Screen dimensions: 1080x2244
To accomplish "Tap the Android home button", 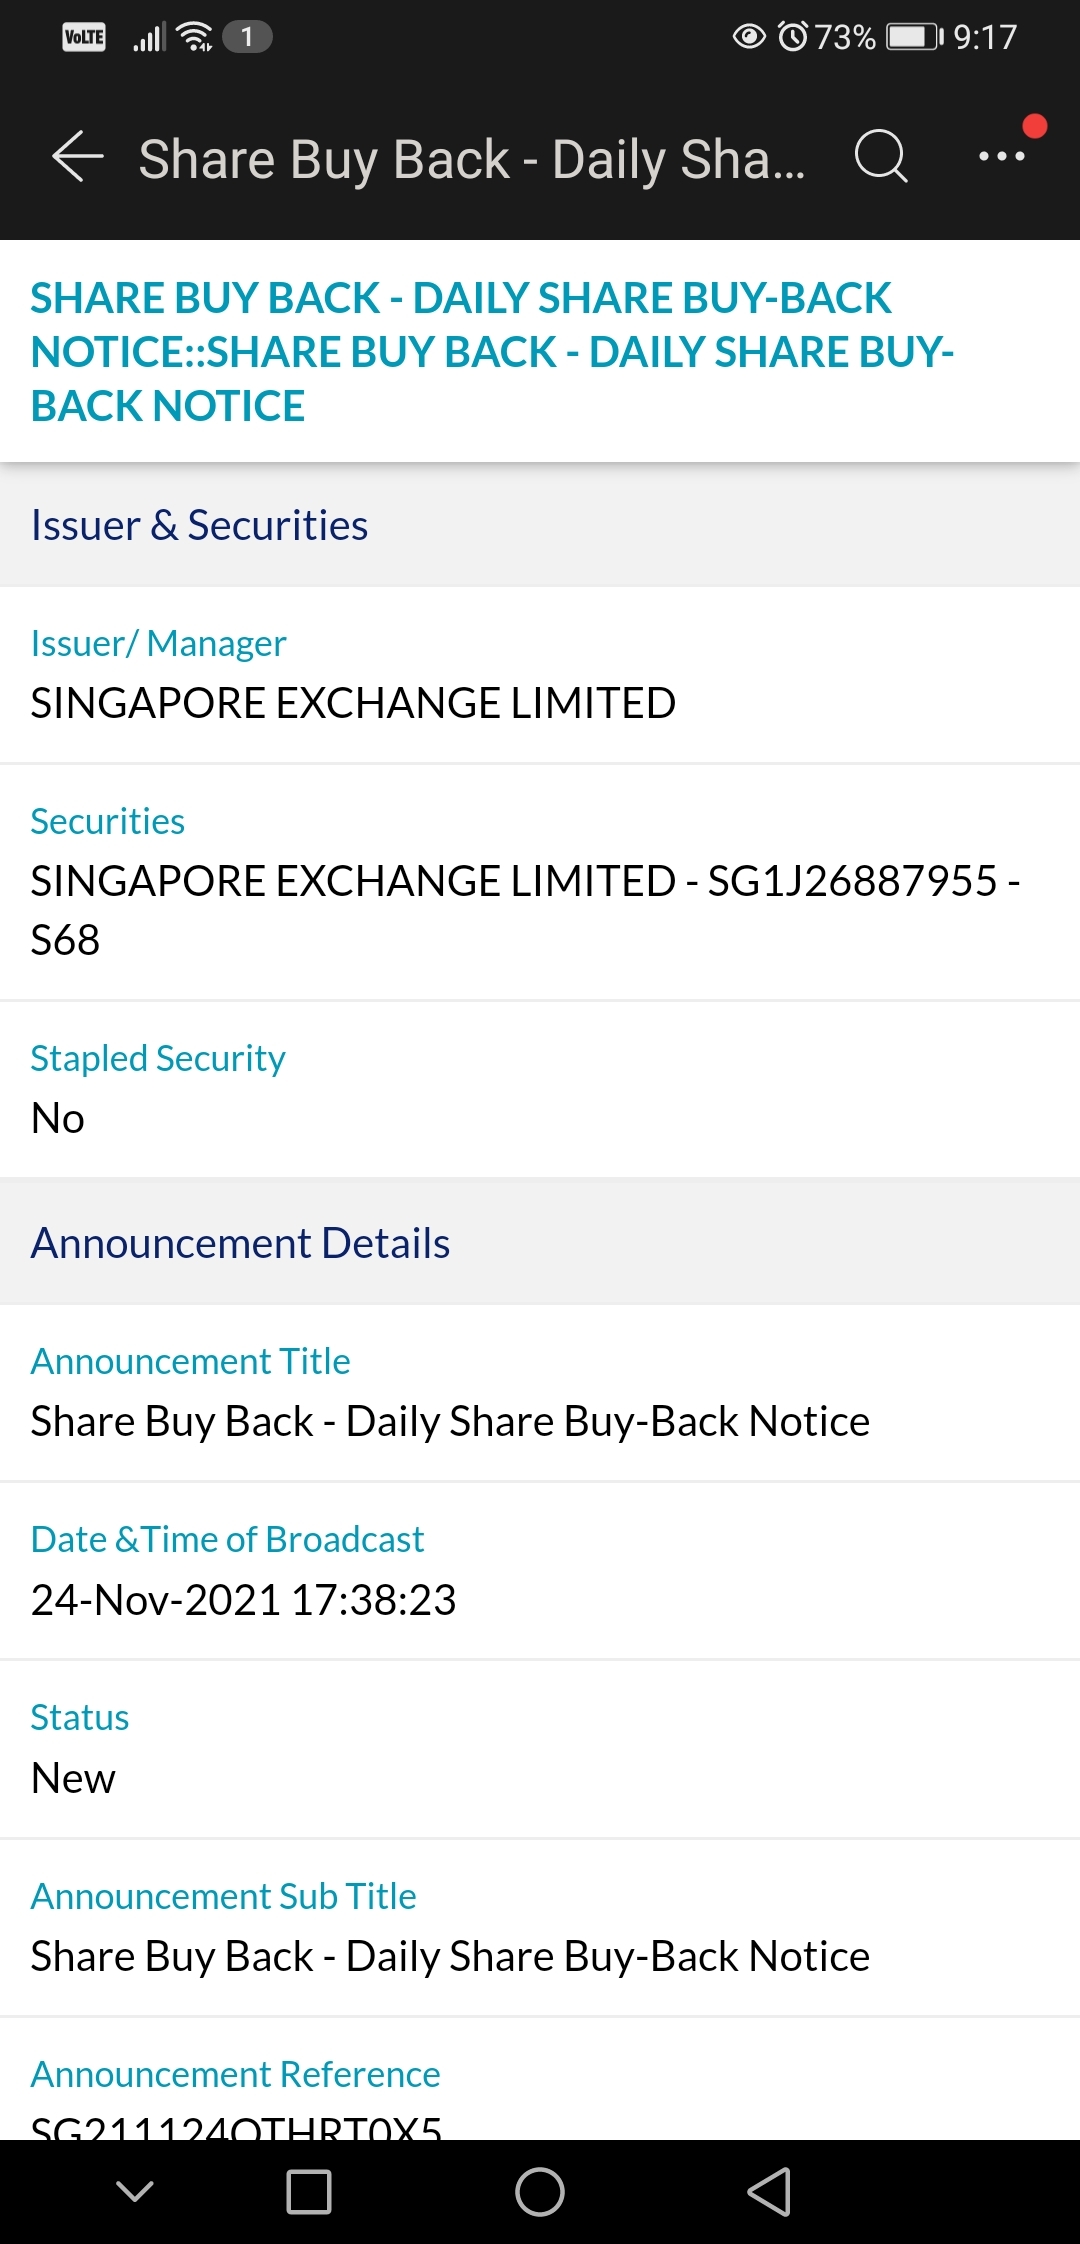I will click(540, 2192).
